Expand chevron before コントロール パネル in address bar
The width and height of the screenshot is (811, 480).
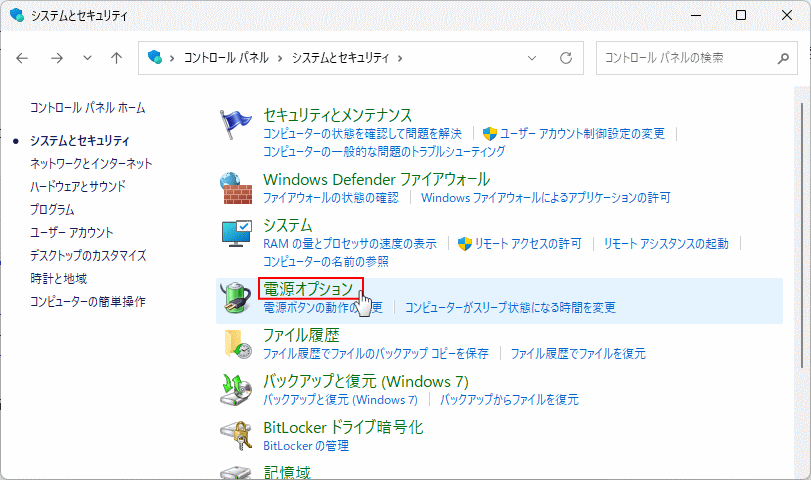172,58
